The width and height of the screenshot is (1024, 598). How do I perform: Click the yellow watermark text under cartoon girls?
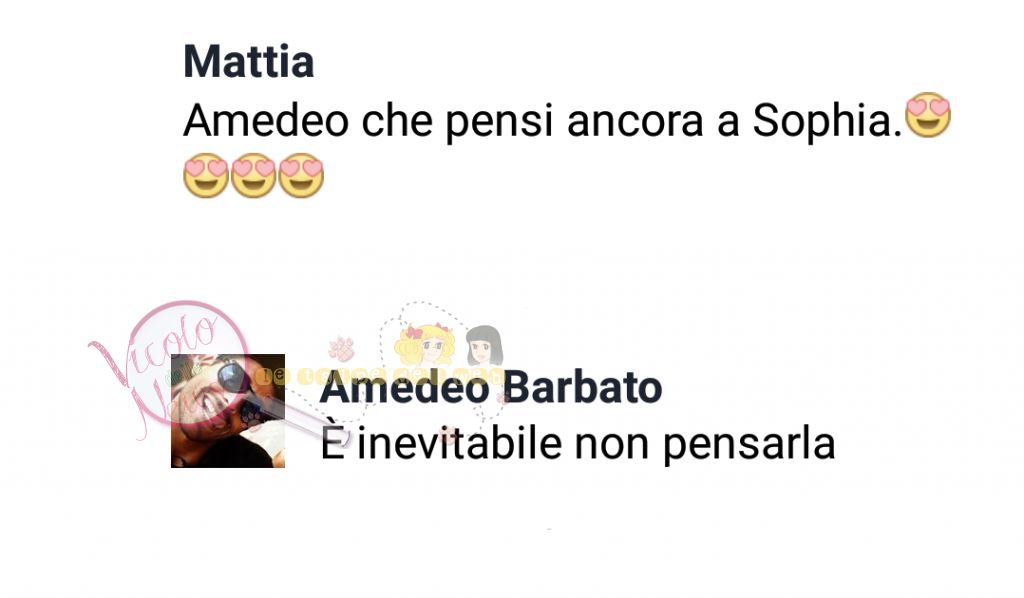(x=379, y=377)
